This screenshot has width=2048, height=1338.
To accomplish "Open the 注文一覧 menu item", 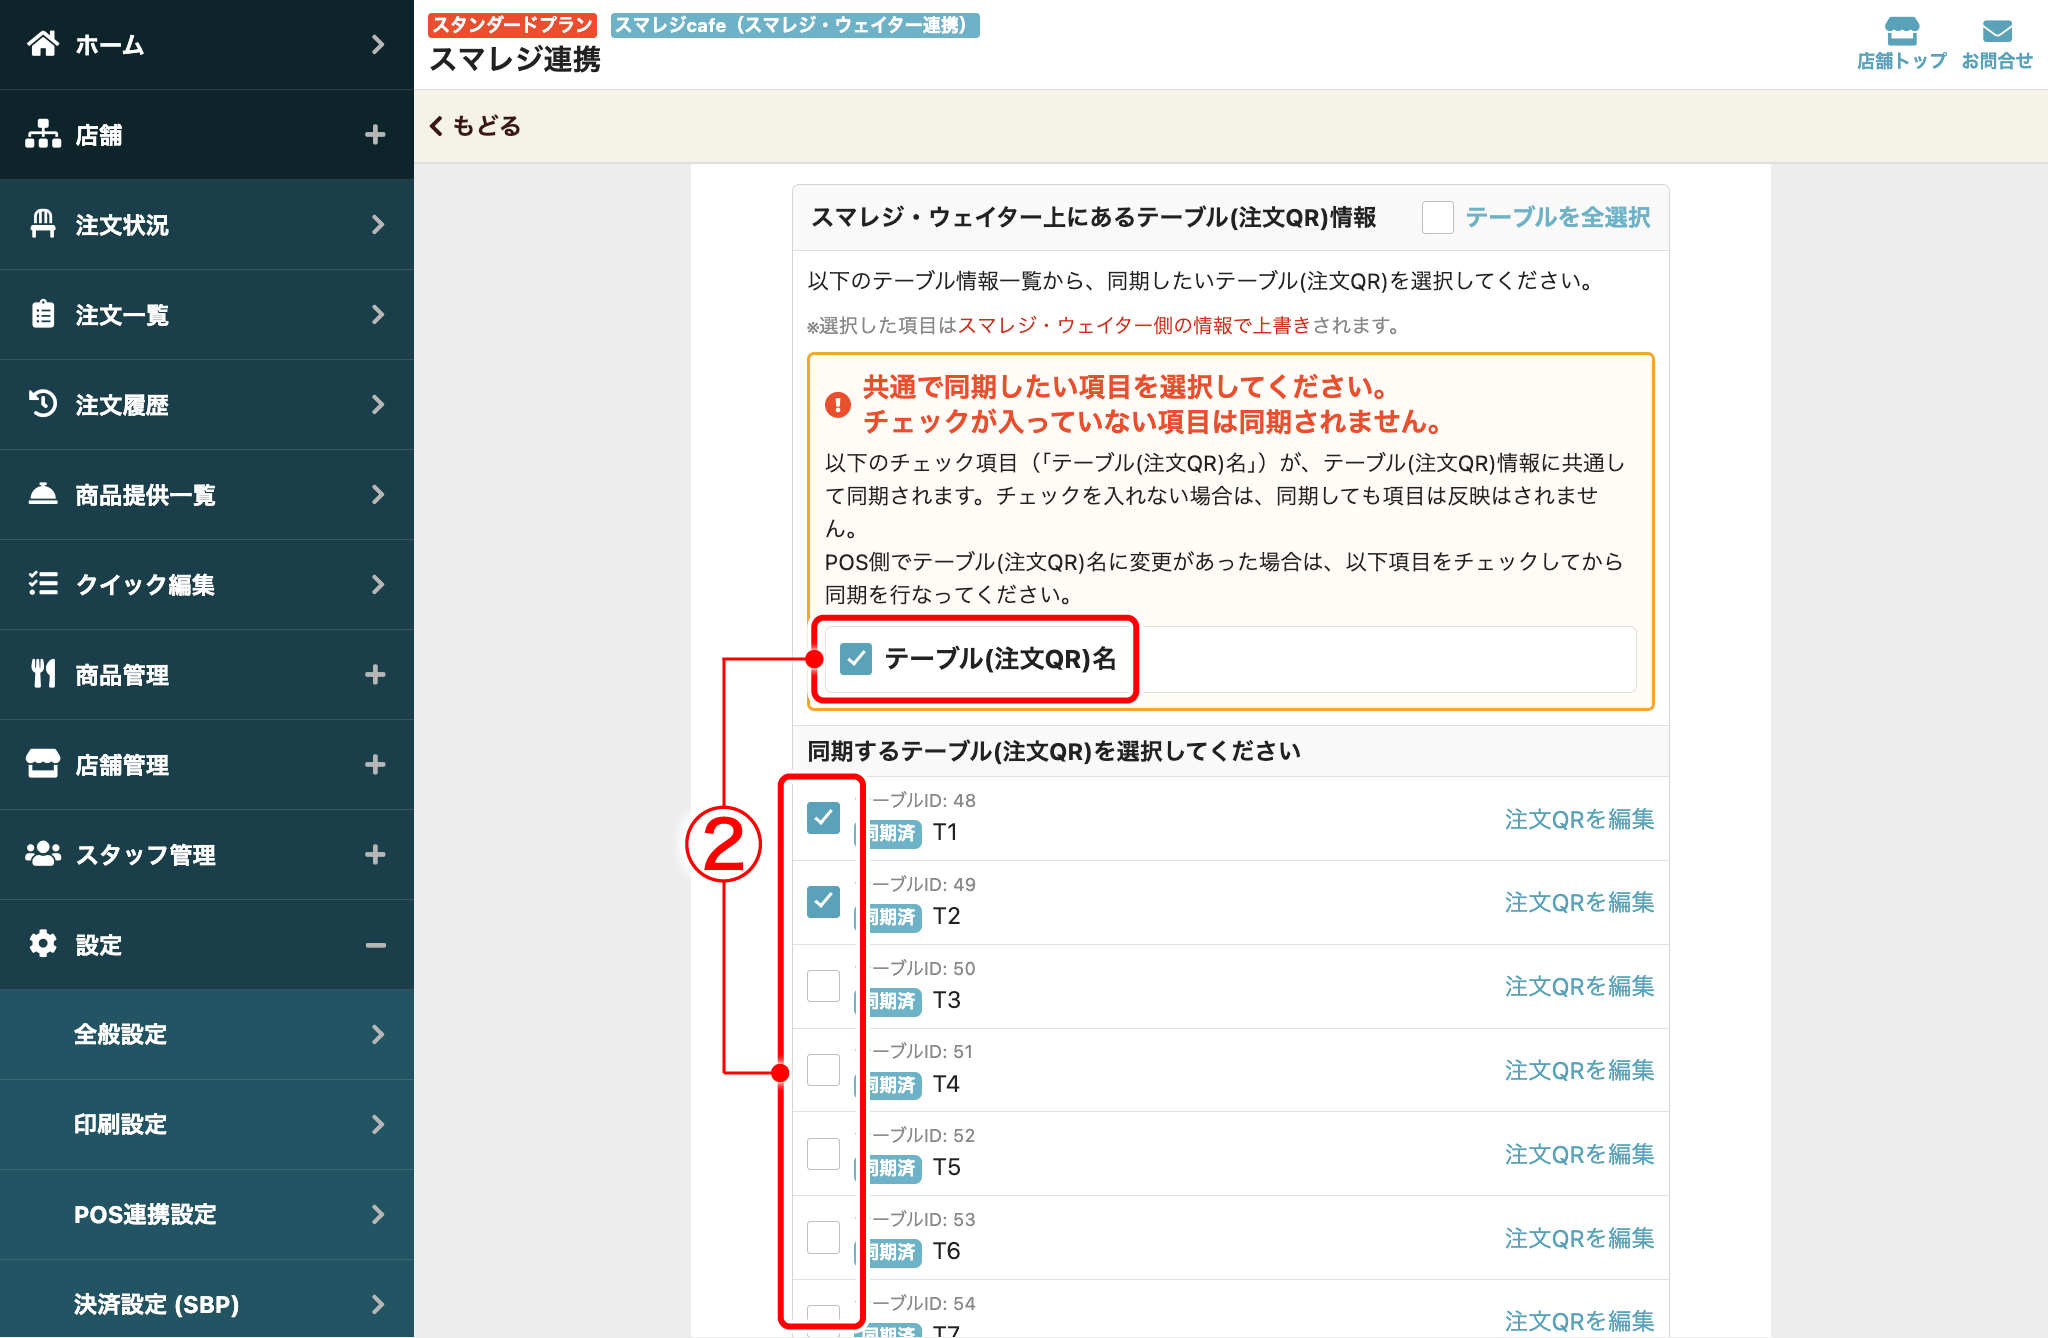I will (x=207, y=314).
